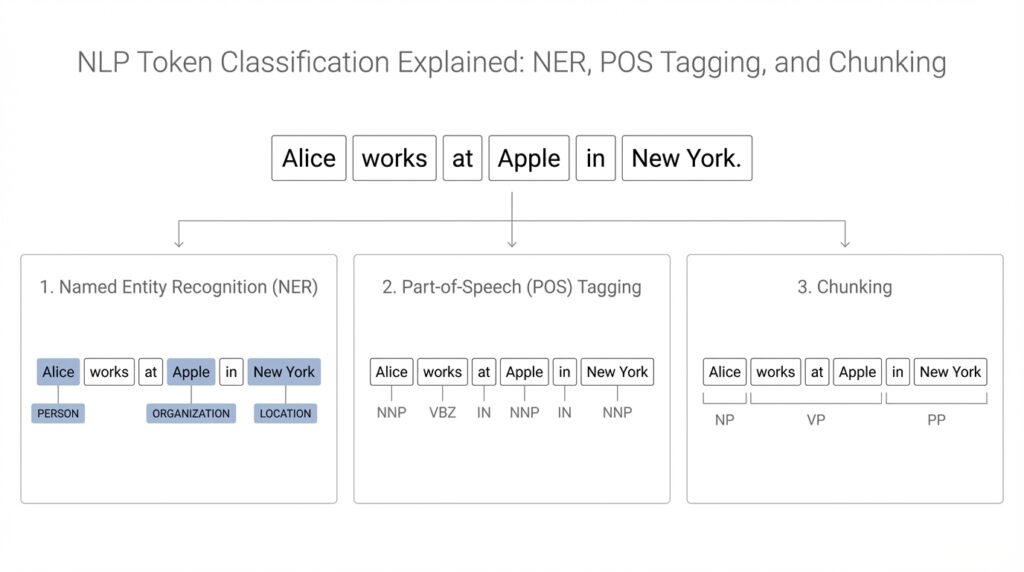Image resolution: width=1024 pixels, height=572 pixels.
Task: Click 'New York' token in Chunking panel
Action: 950,372
